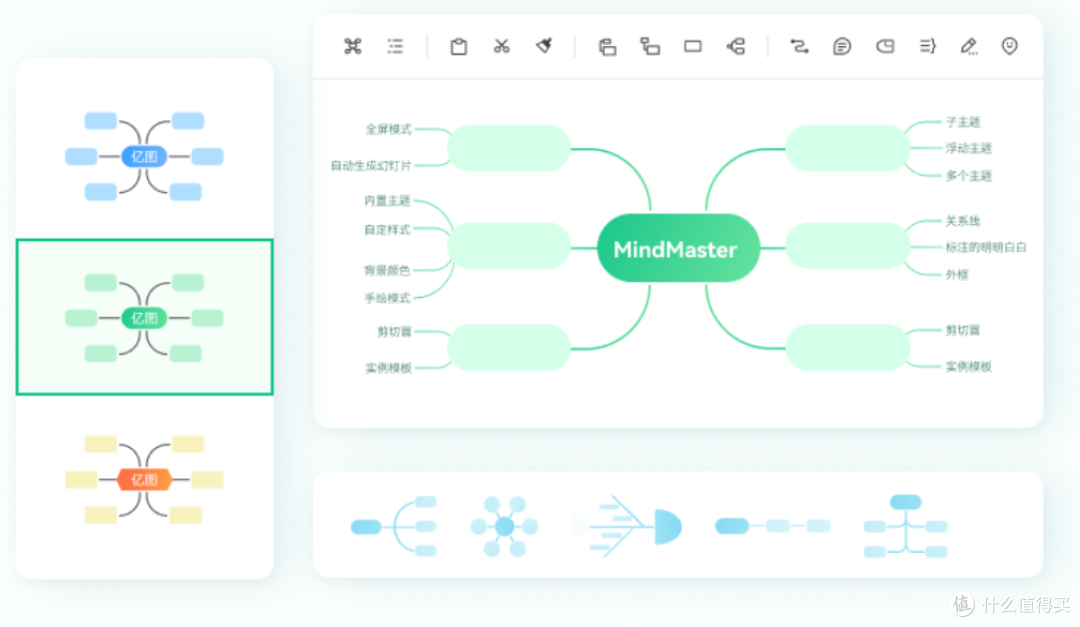The height and width of the screenshot is (627, 1080).
Task: Select the radial bubble layout option
Action: (x=504, y=526)
